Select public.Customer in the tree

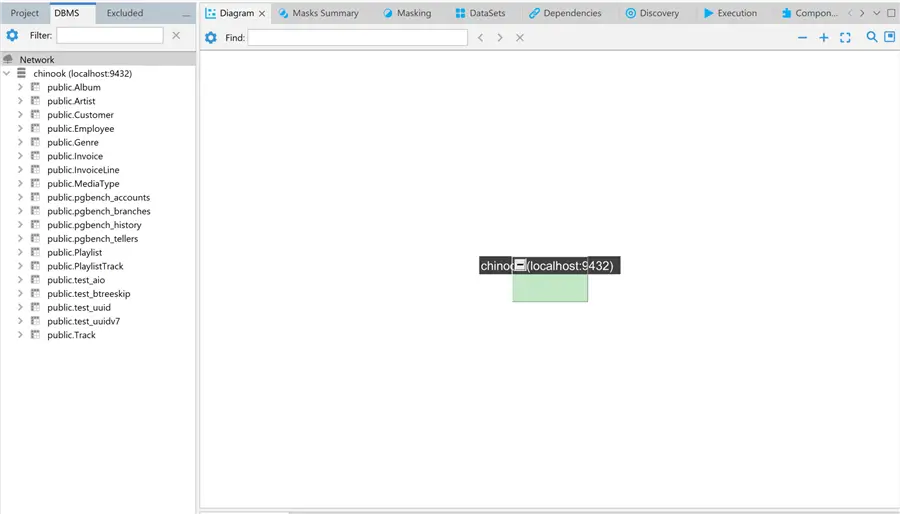pos(80,115)
